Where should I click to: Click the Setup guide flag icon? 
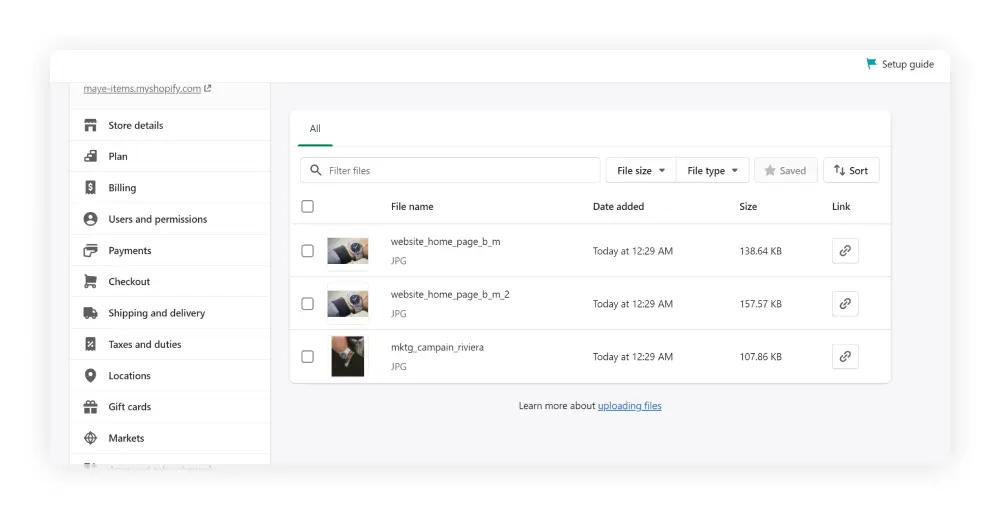[871, 64]
